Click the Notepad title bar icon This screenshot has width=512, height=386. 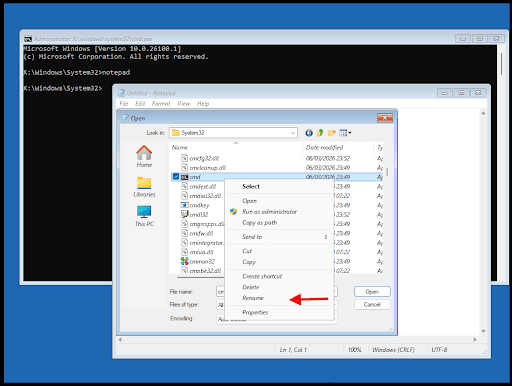(121, 93)
